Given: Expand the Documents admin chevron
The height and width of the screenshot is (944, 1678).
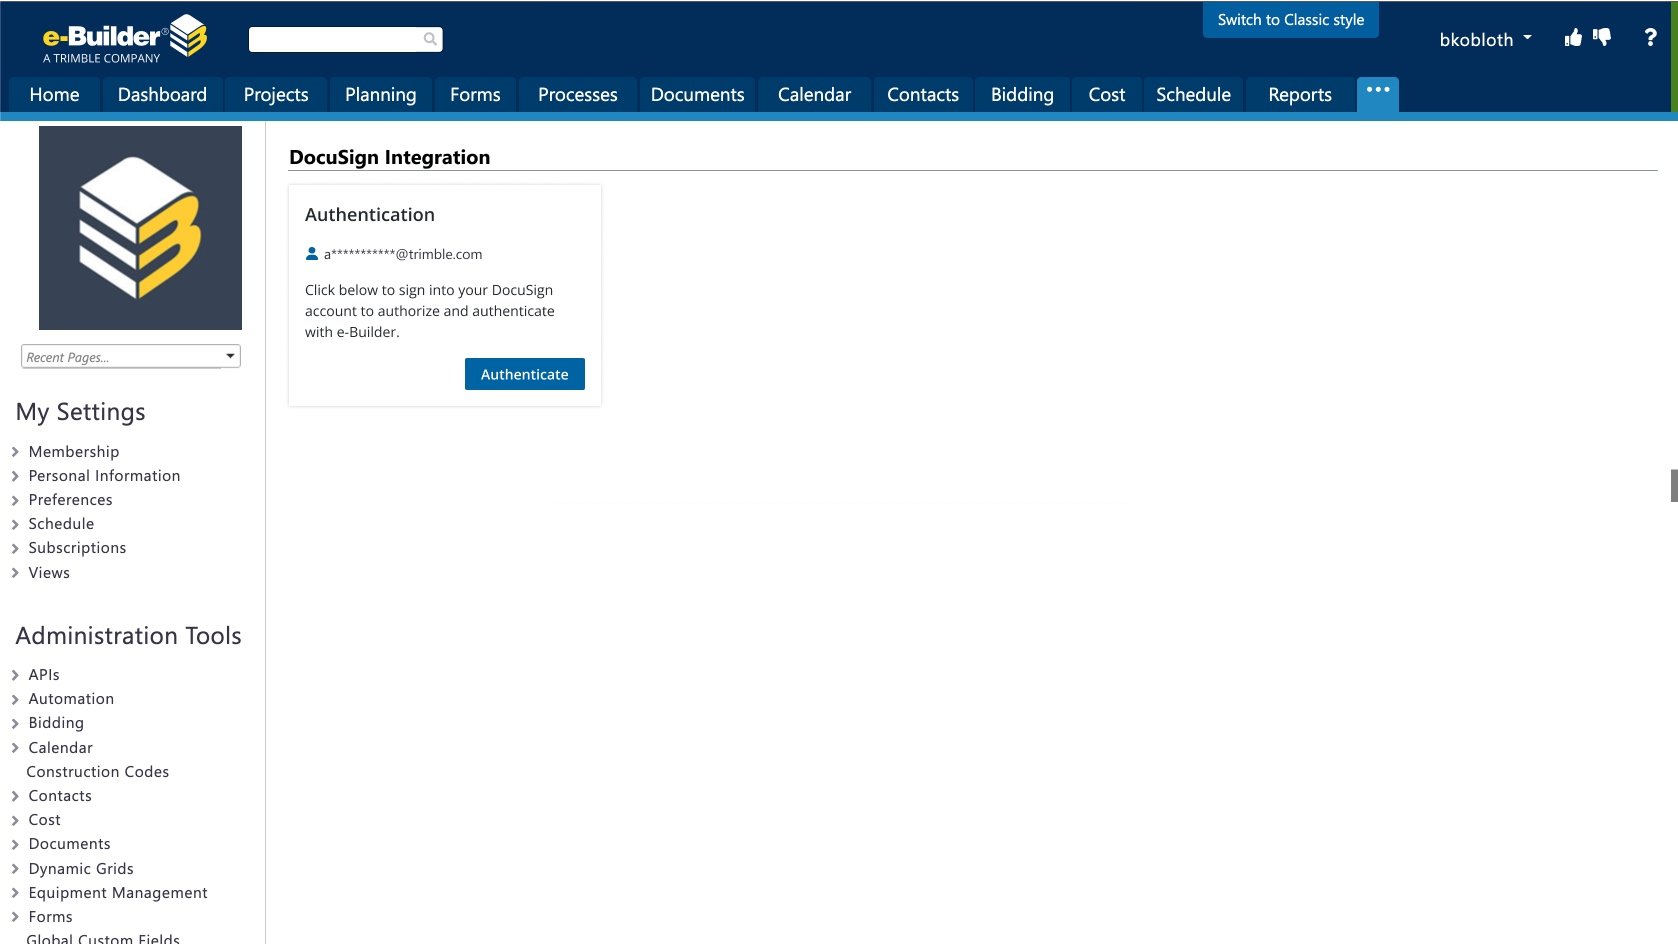Looking at the screenshot, I should tap(15, 844).
